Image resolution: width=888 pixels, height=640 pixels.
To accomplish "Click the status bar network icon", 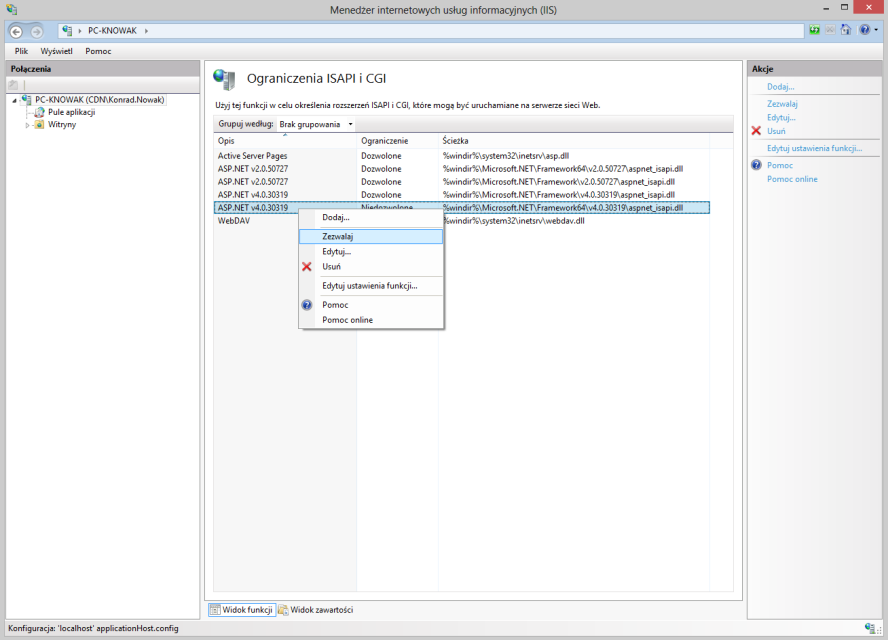I will (x=869, y=628).
